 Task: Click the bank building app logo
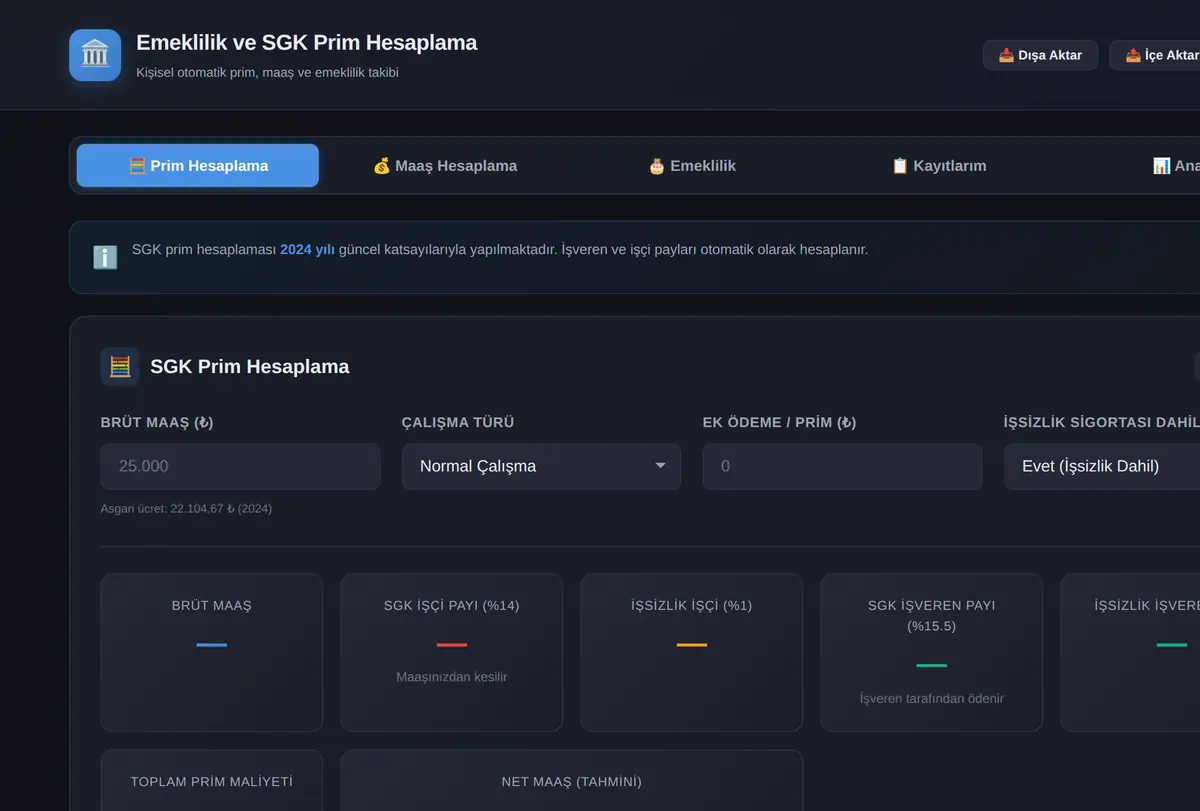(95, 55)
